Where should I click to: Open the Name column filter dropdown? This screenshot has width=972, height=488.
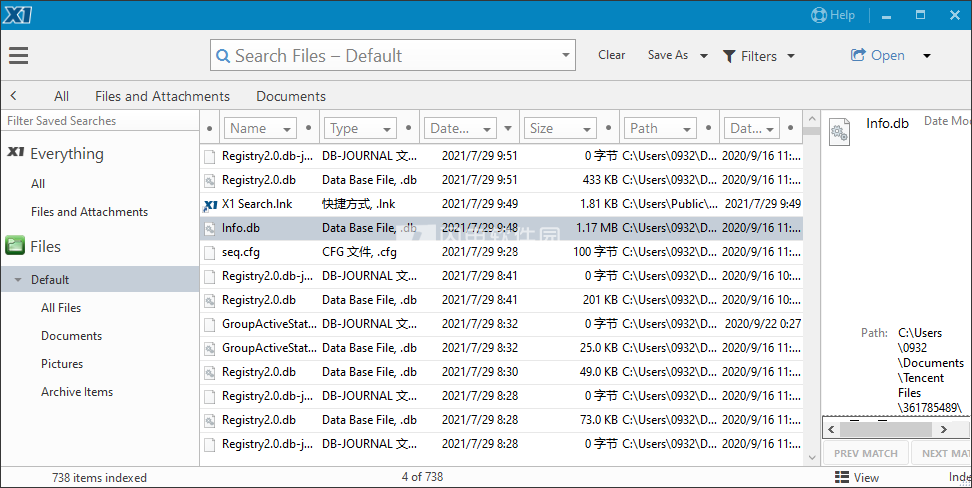(287, 129)
